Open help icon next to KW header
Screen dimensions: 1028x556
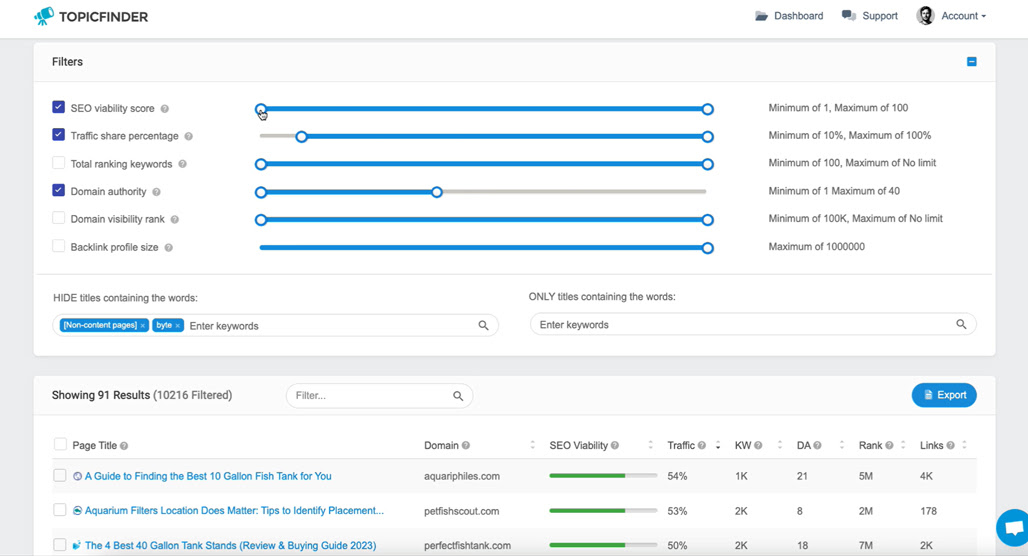[758, 445]
